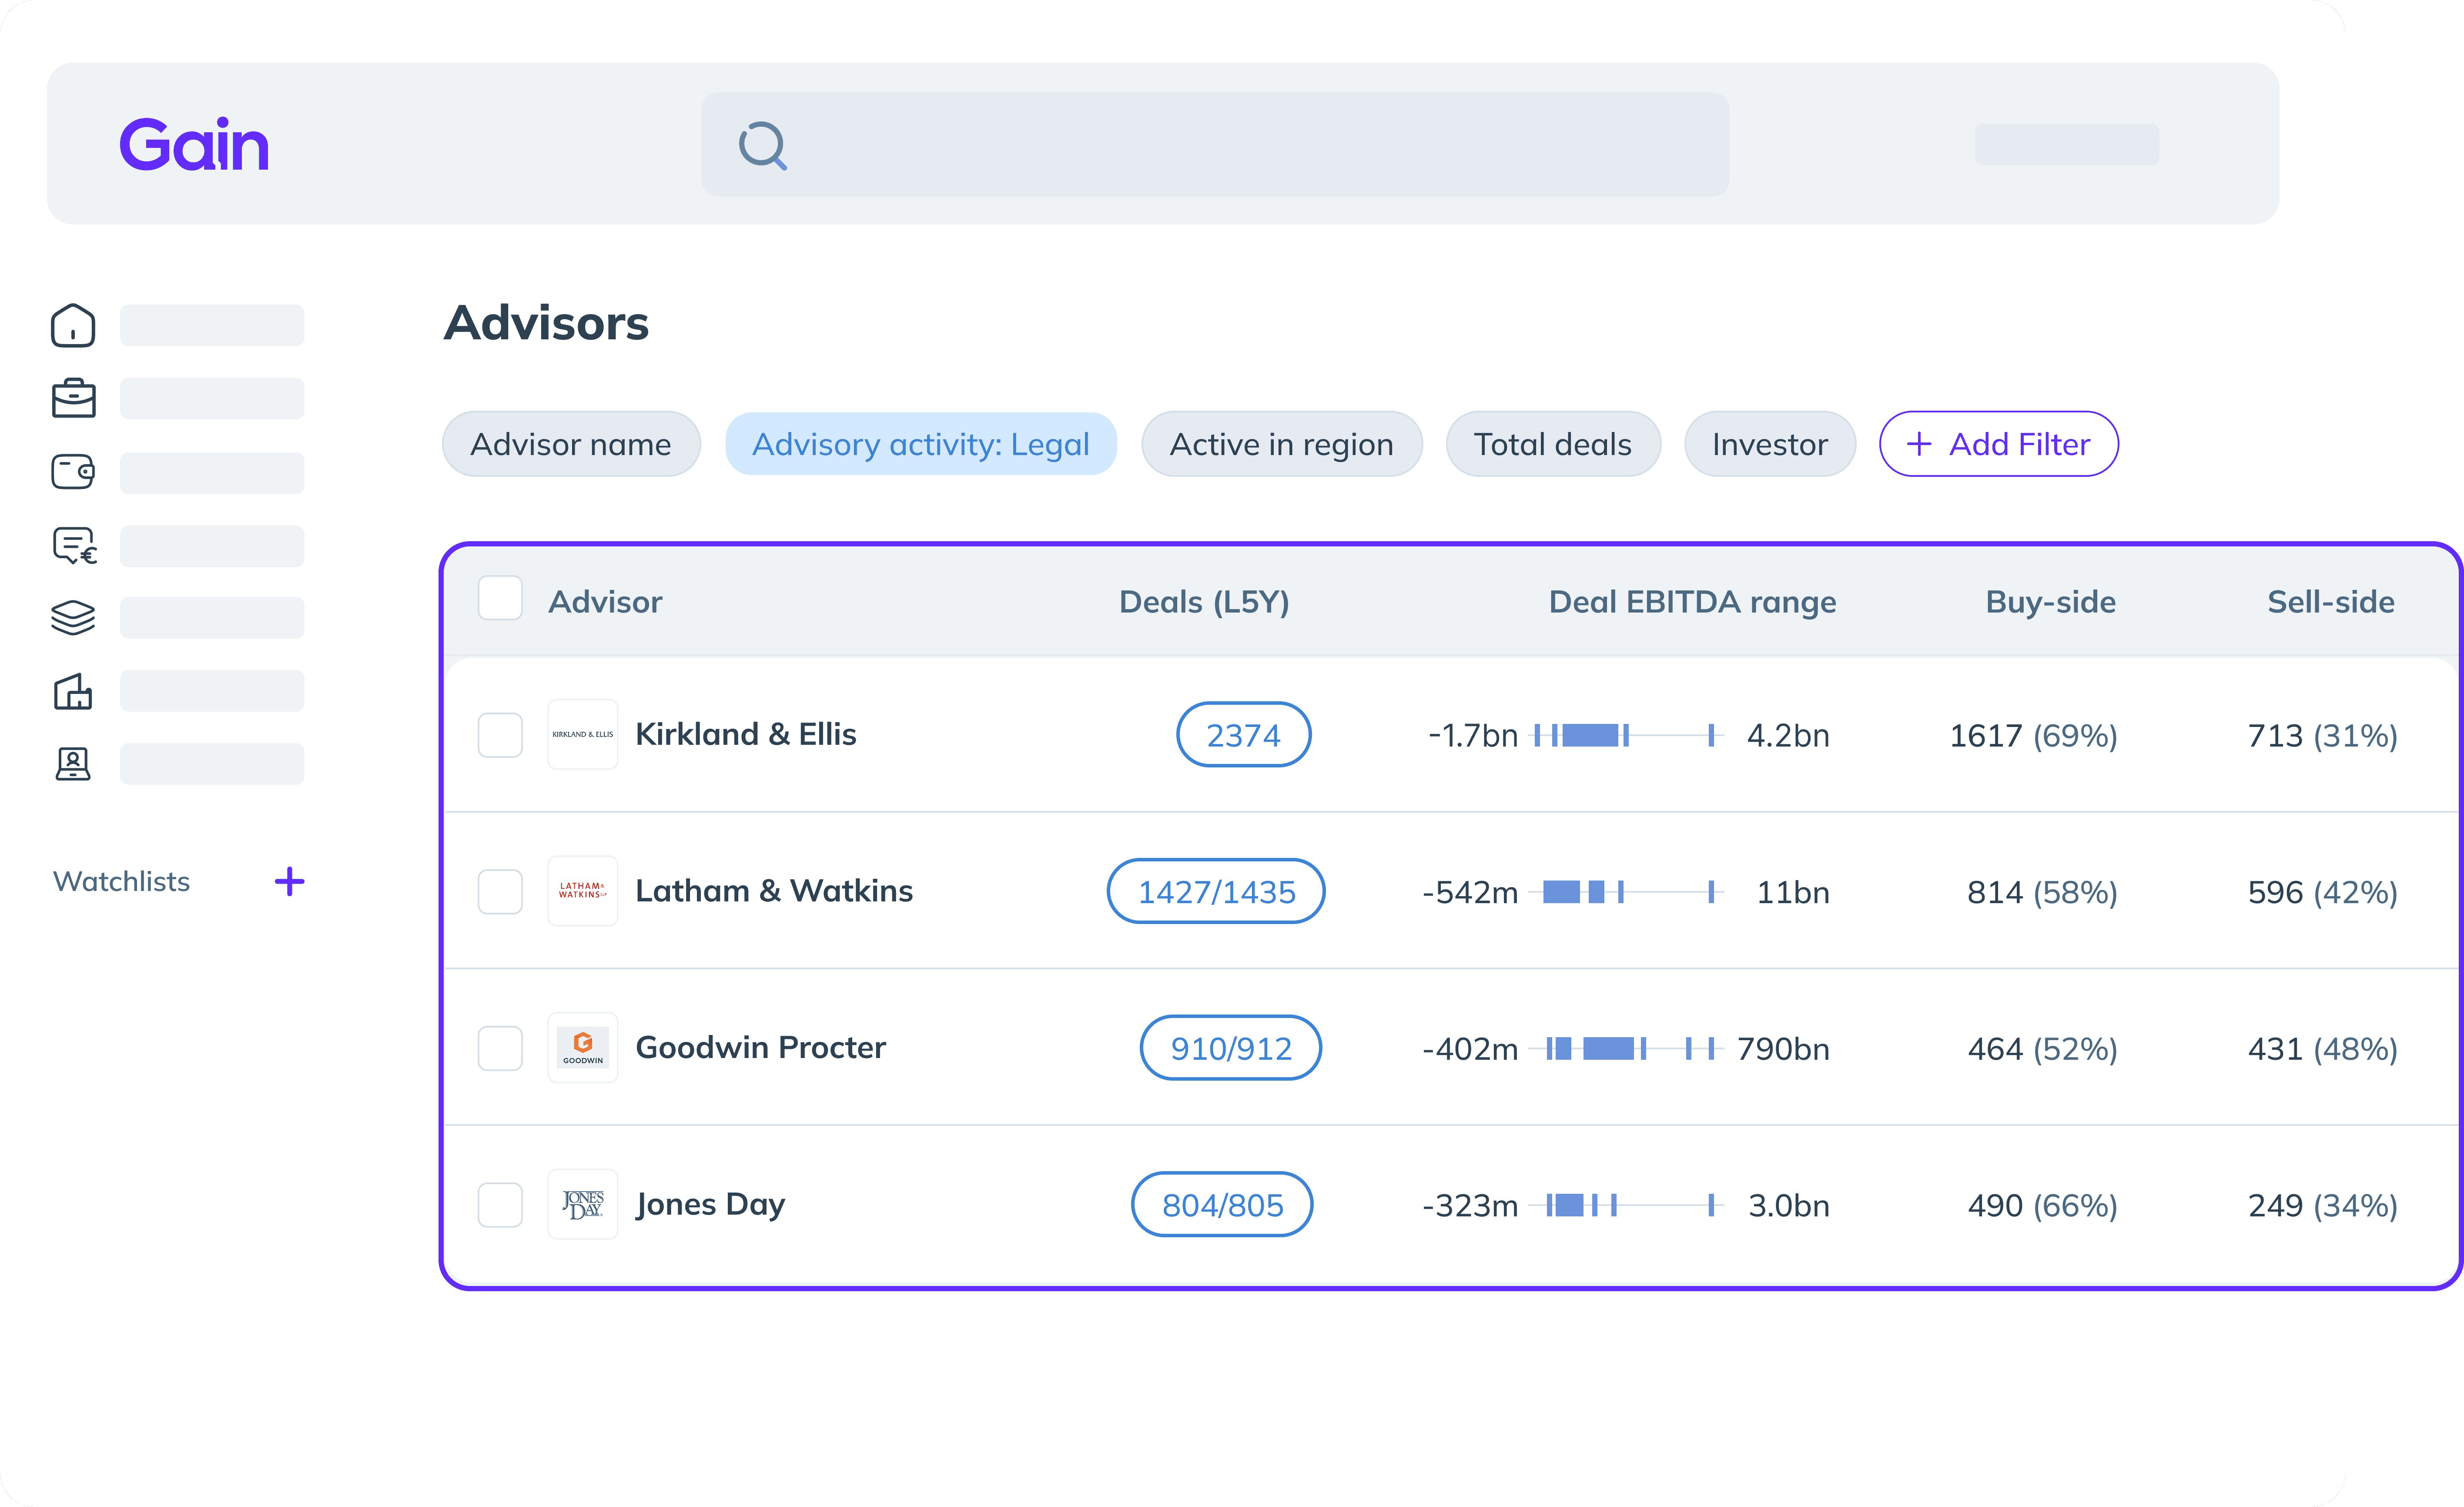Click the euro chat bubble sidebar icon
The width and height of the screenshot is (2464, 1507).
point(74,546)
